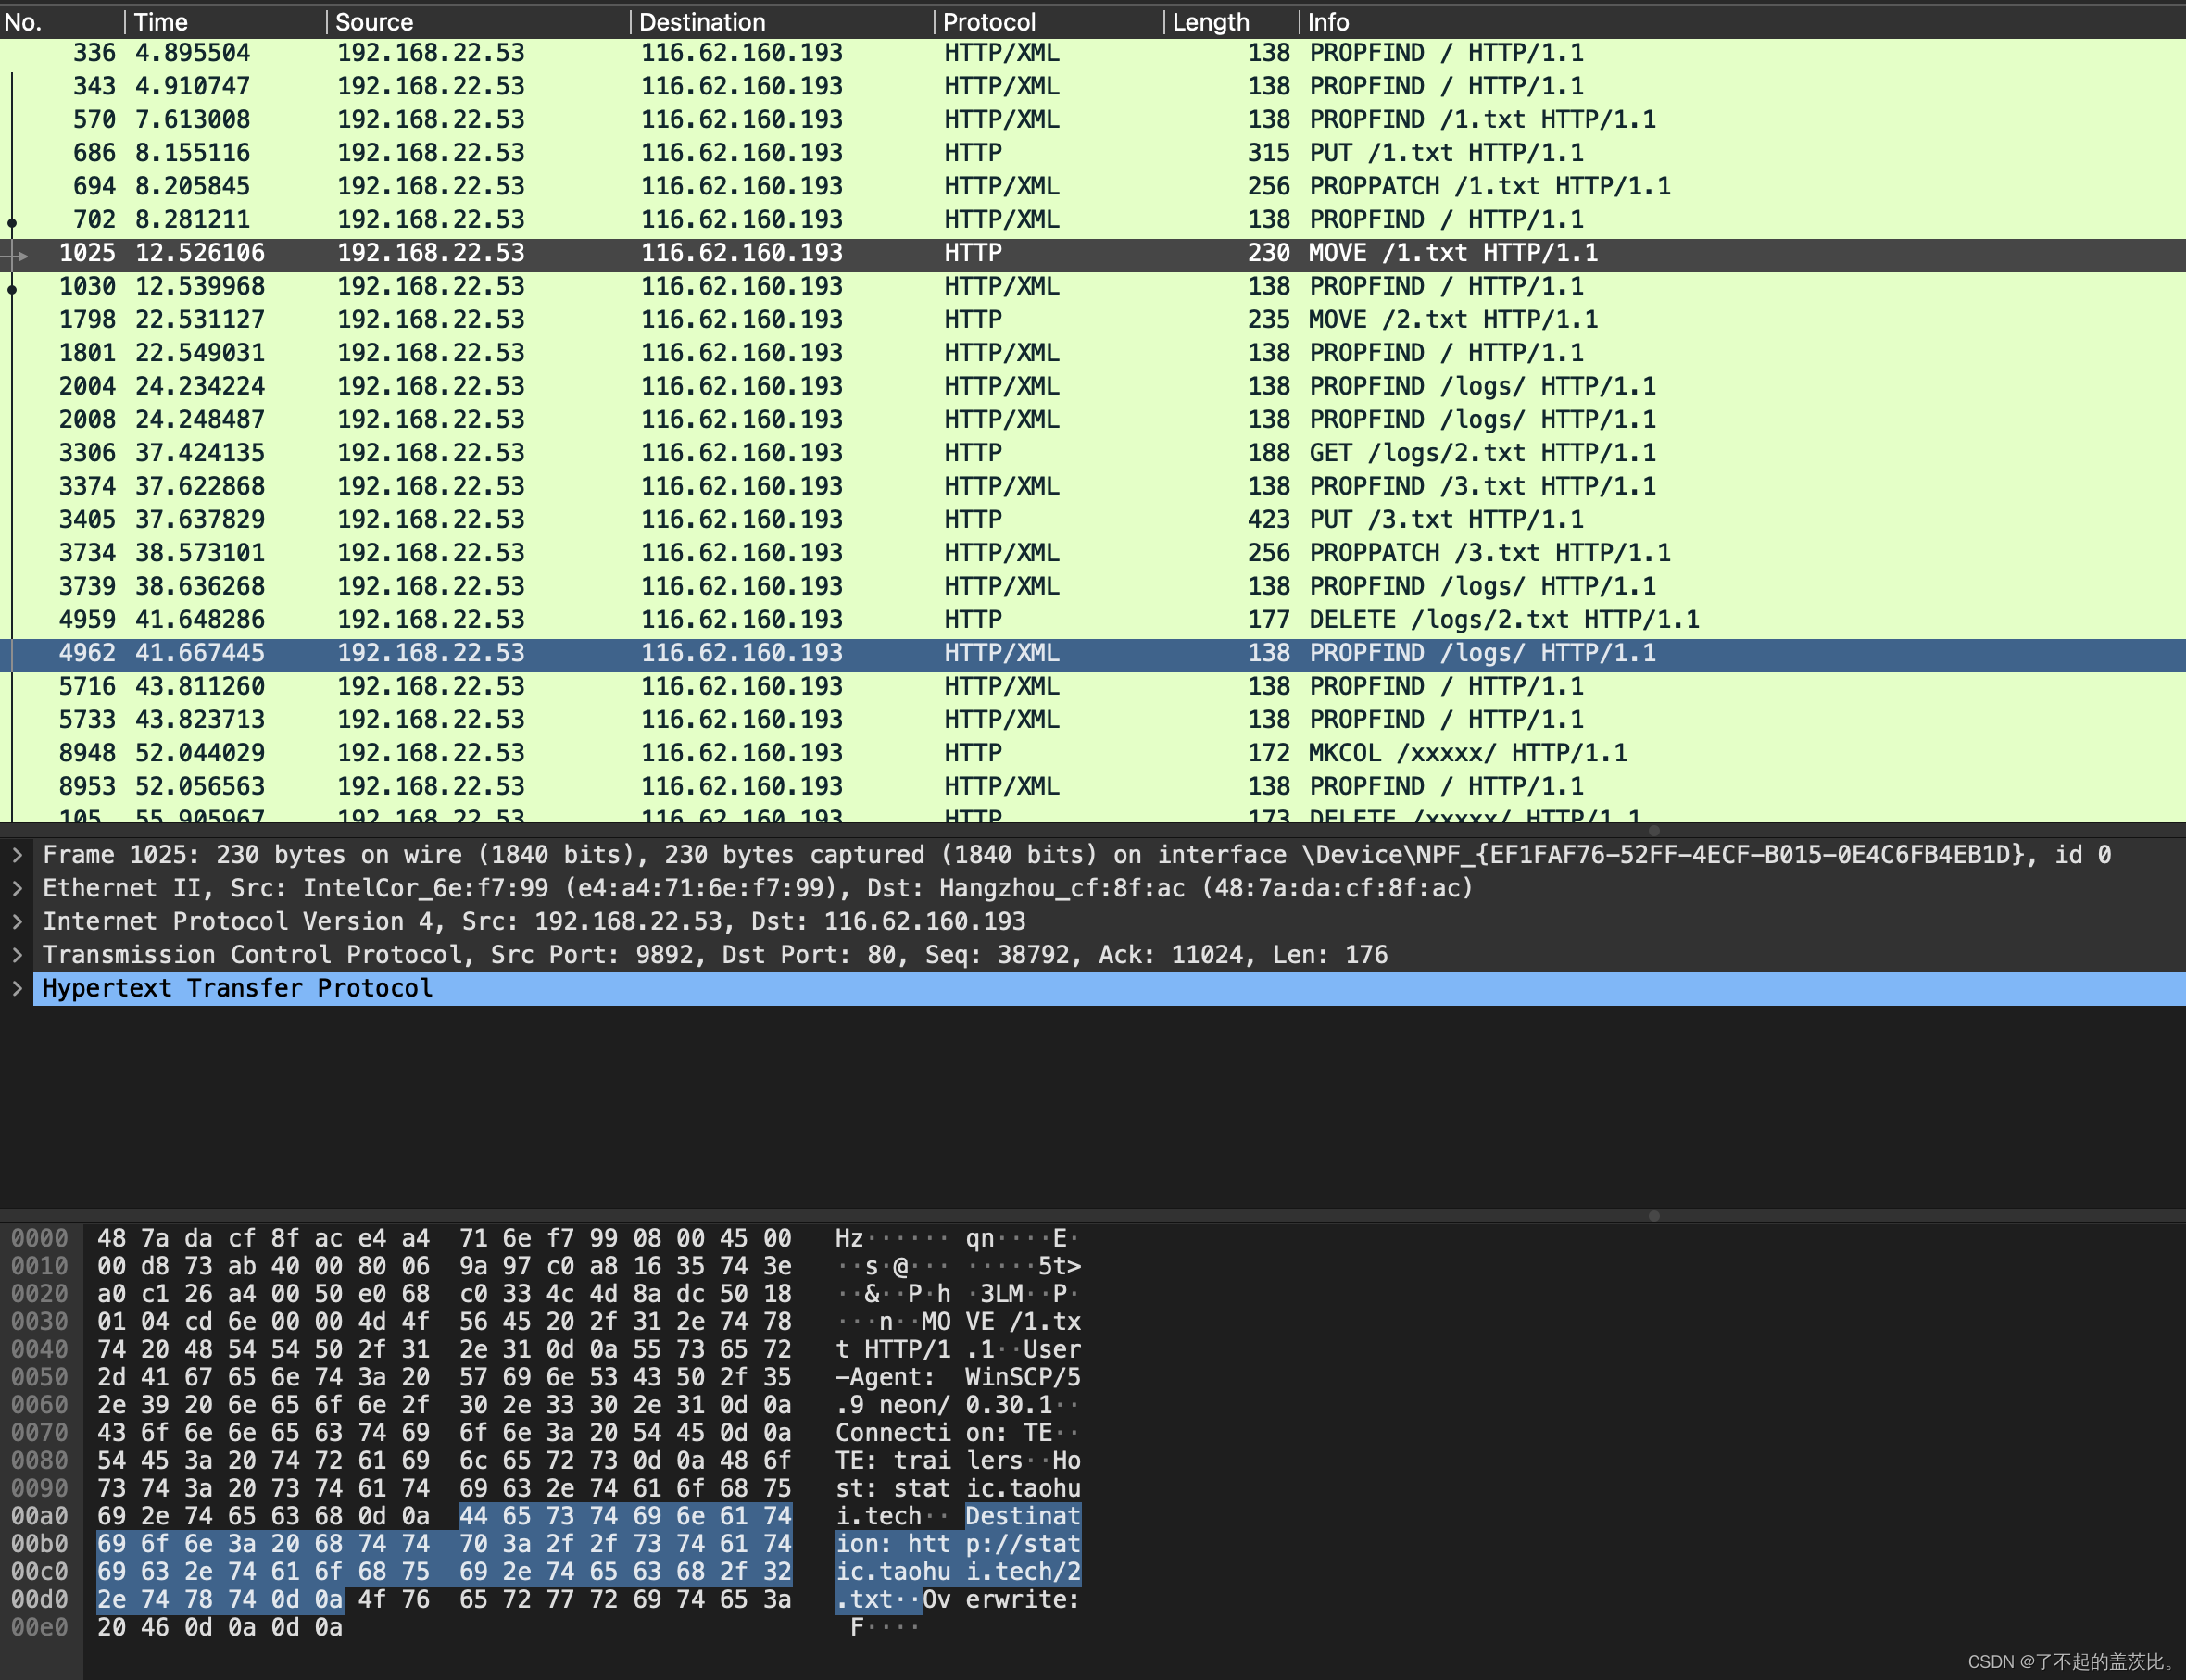Sort packets by the Destination column
The height and width of the screenshot is (1680, 2186).
point(783,22)
